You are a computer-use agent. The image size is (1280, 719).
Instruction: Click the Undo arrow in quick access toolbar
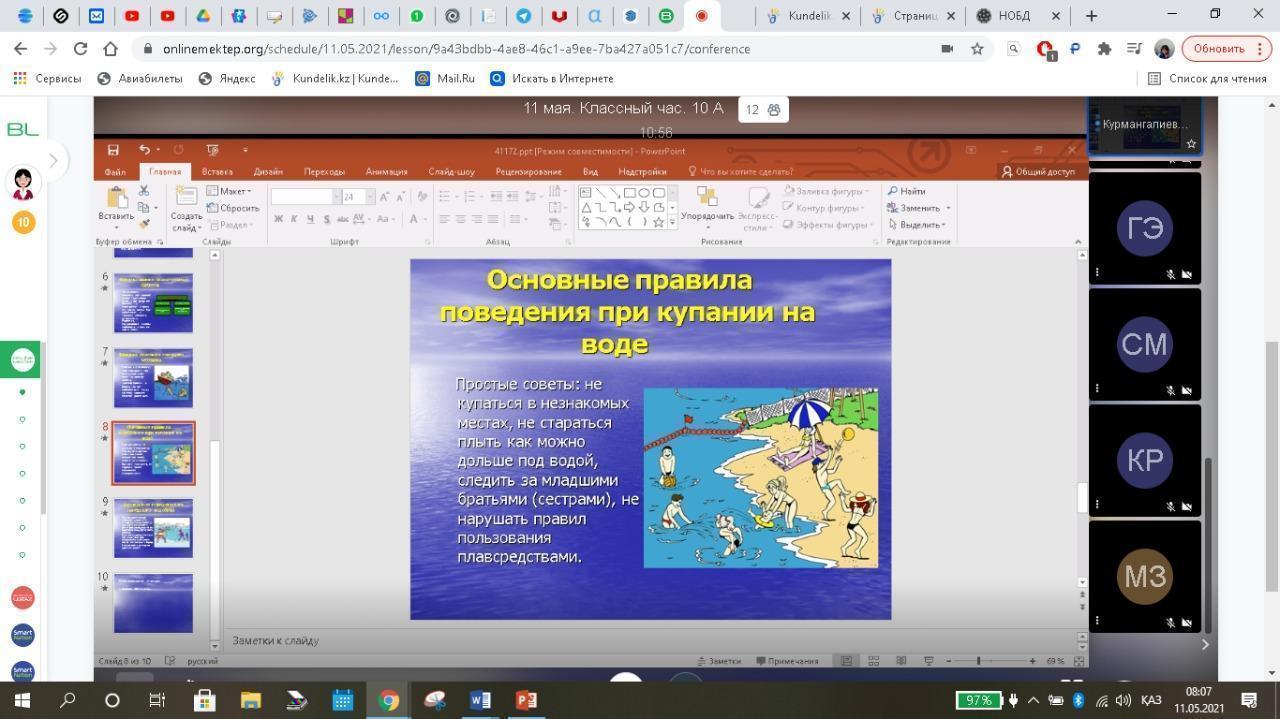coord(144,150)
